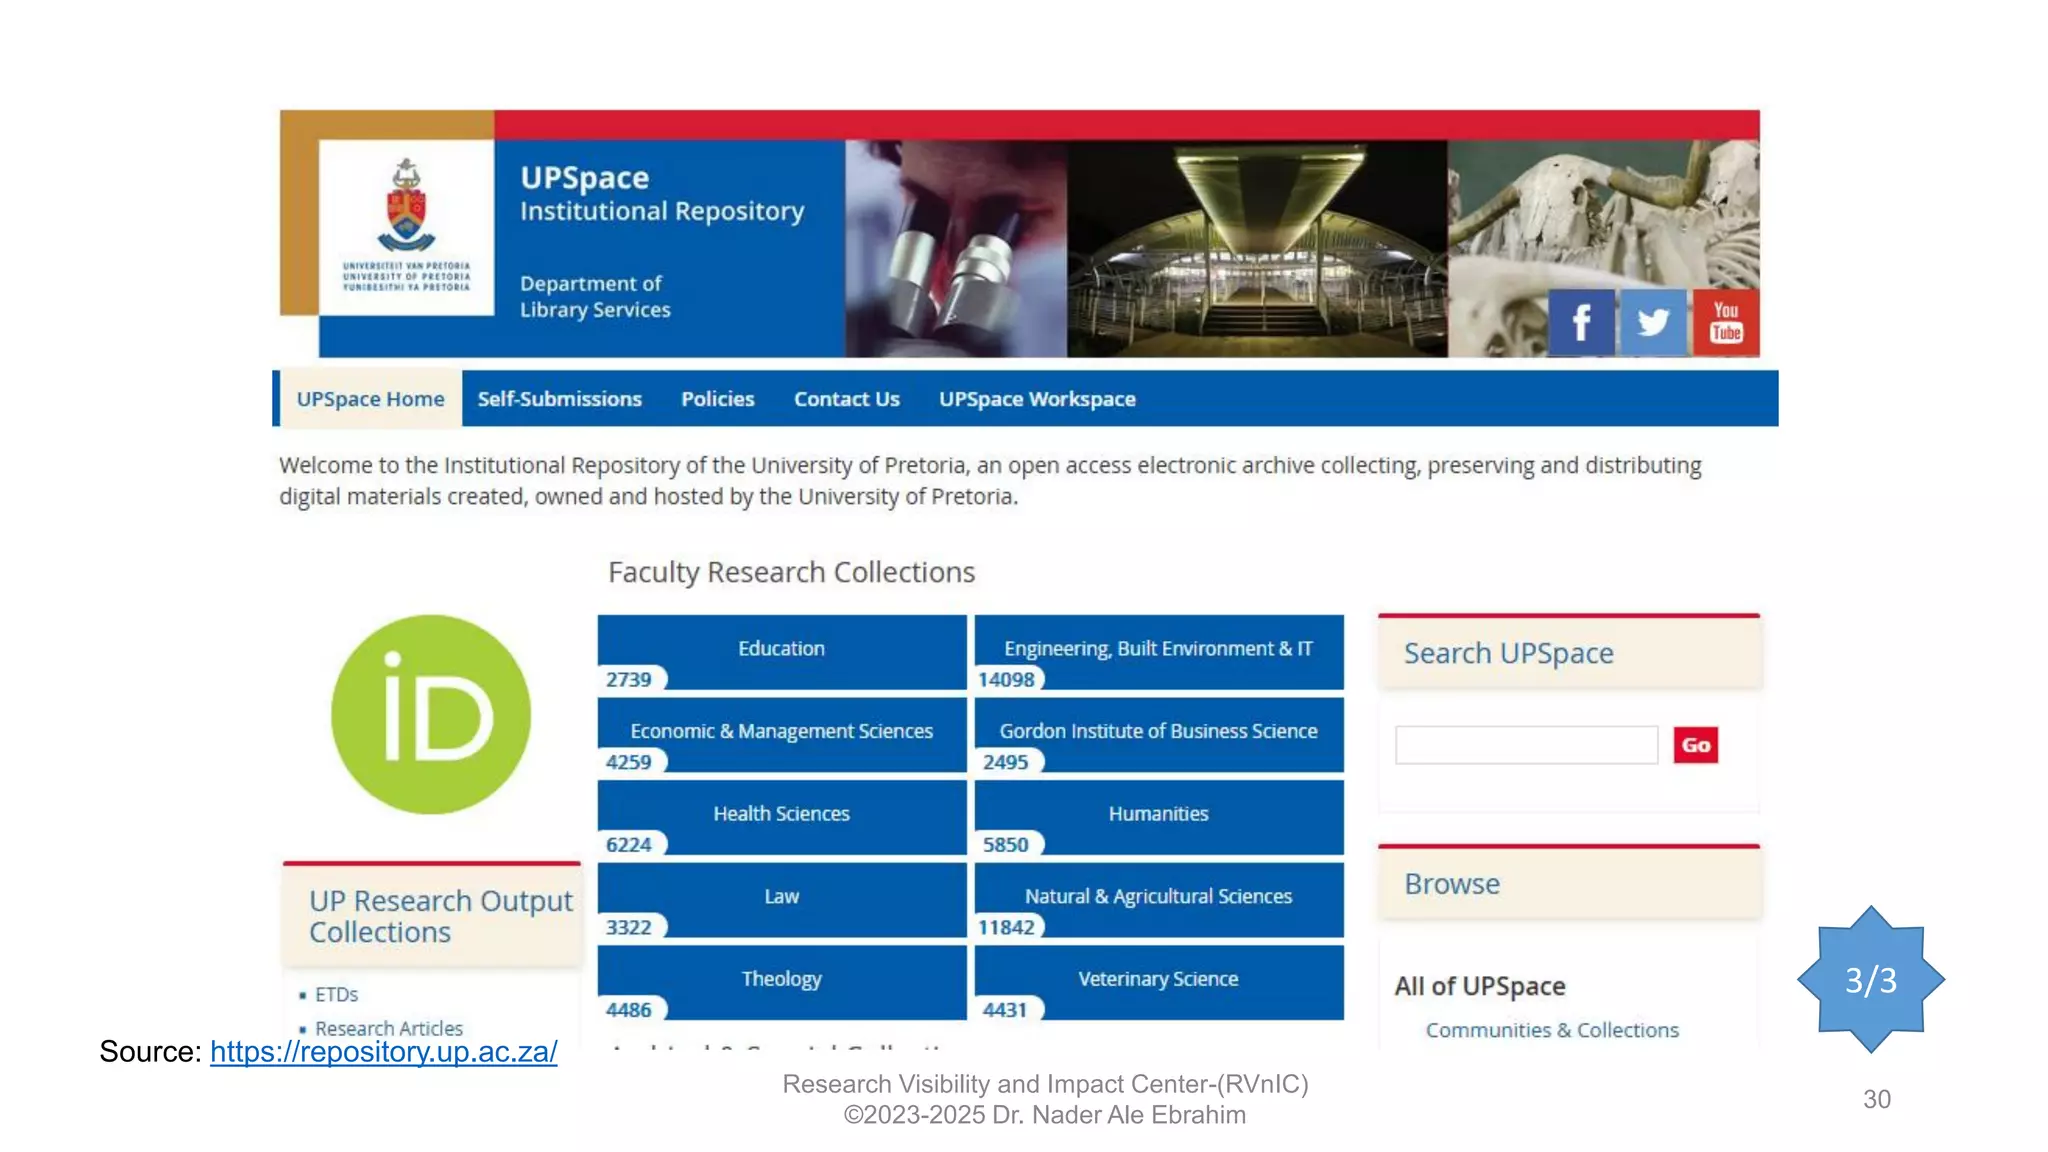Viewport: 2048px width, 1152px height.
Task: Click the 3/3 star badge
Action: click(x=1870, y=979)
